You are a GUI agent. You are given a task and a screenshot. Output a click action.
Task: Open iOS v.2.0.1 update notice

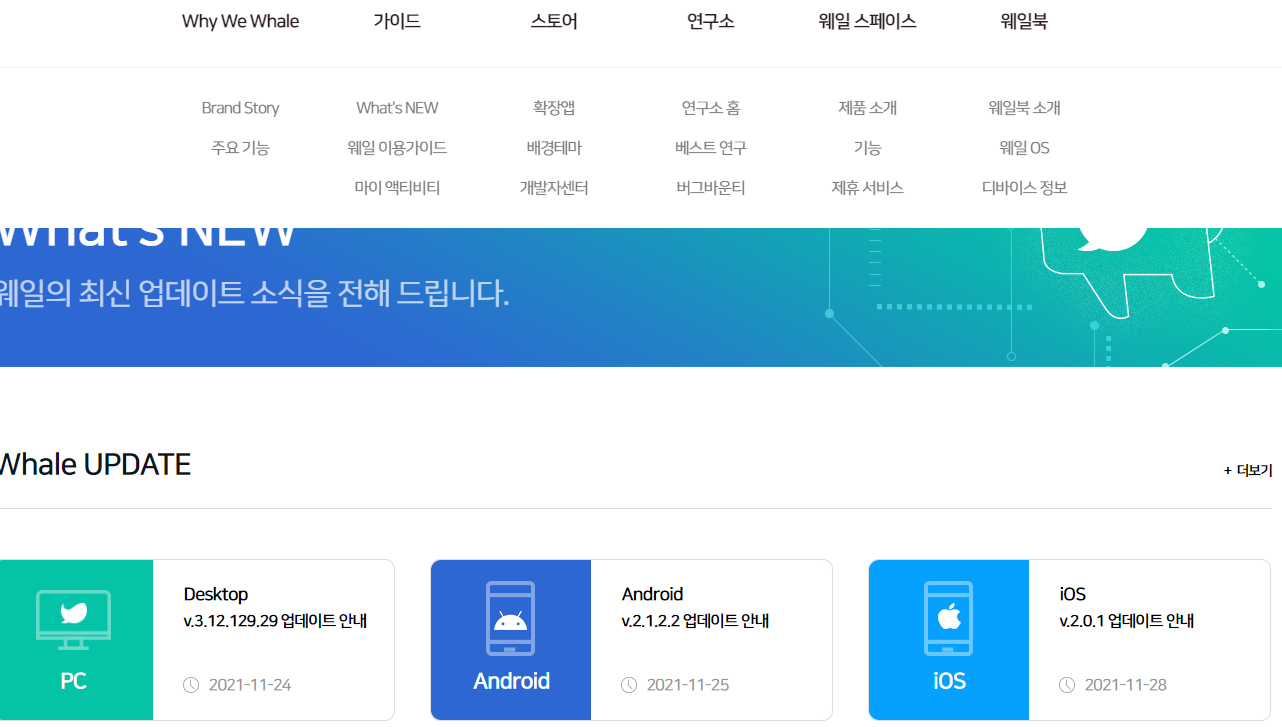coord(1127,621)
